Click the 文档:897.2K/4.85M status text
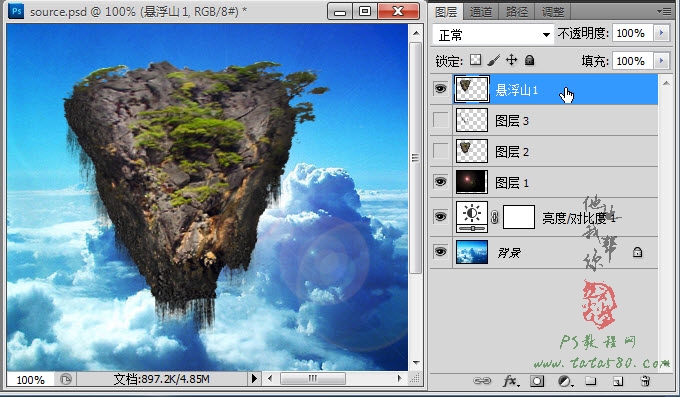Viewport: 680px width, 397px height. click(161, 379)
